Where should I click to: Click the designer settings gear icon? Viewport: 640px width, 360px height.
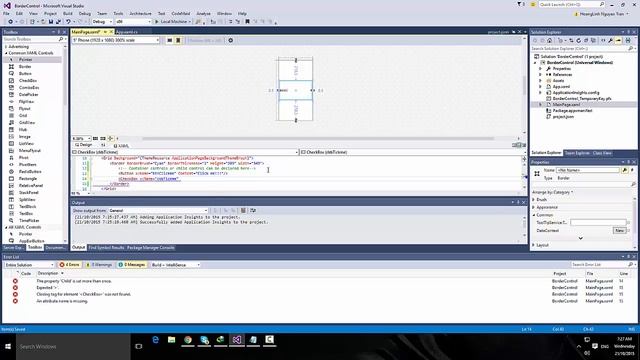(231, 40)
